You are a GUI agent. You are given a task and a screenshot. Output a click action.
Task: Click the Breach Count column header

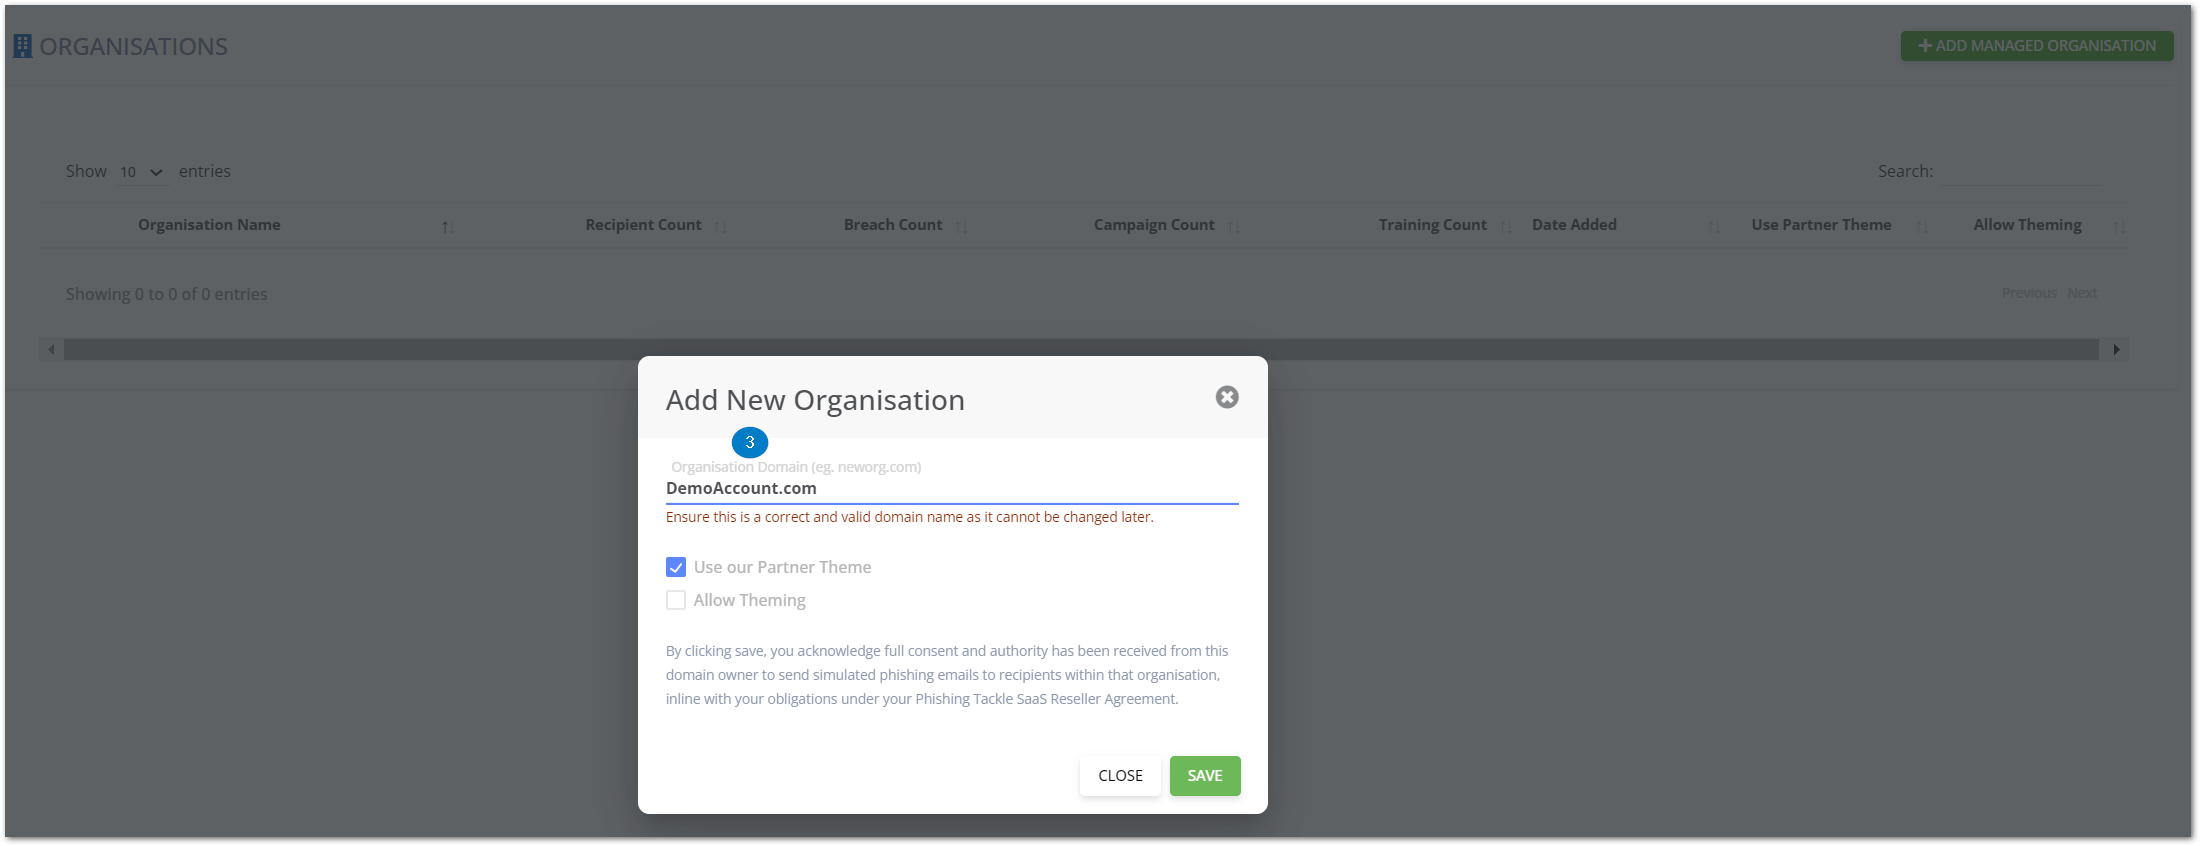point(893,225)
